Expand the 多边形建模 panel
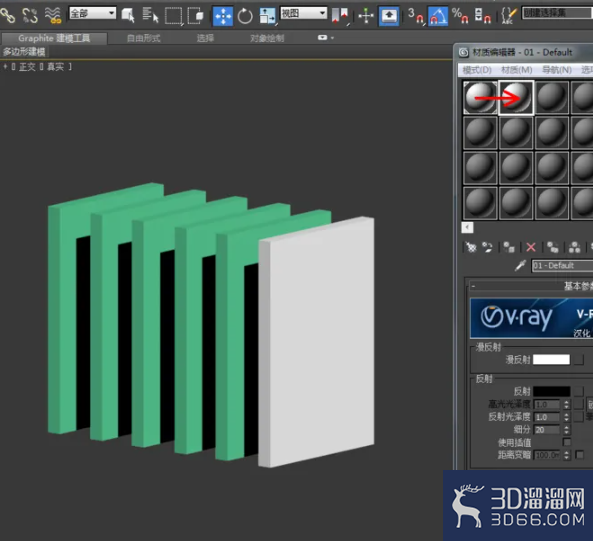 [x=24, y=51]
